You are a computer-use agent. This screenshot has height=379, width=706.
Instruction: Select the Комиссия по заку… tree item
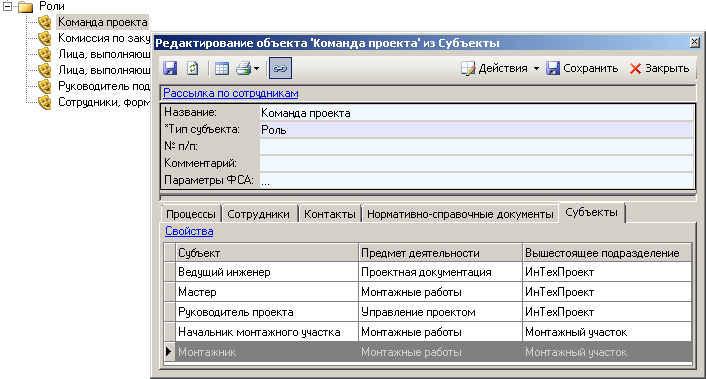[x=104, y=38]
